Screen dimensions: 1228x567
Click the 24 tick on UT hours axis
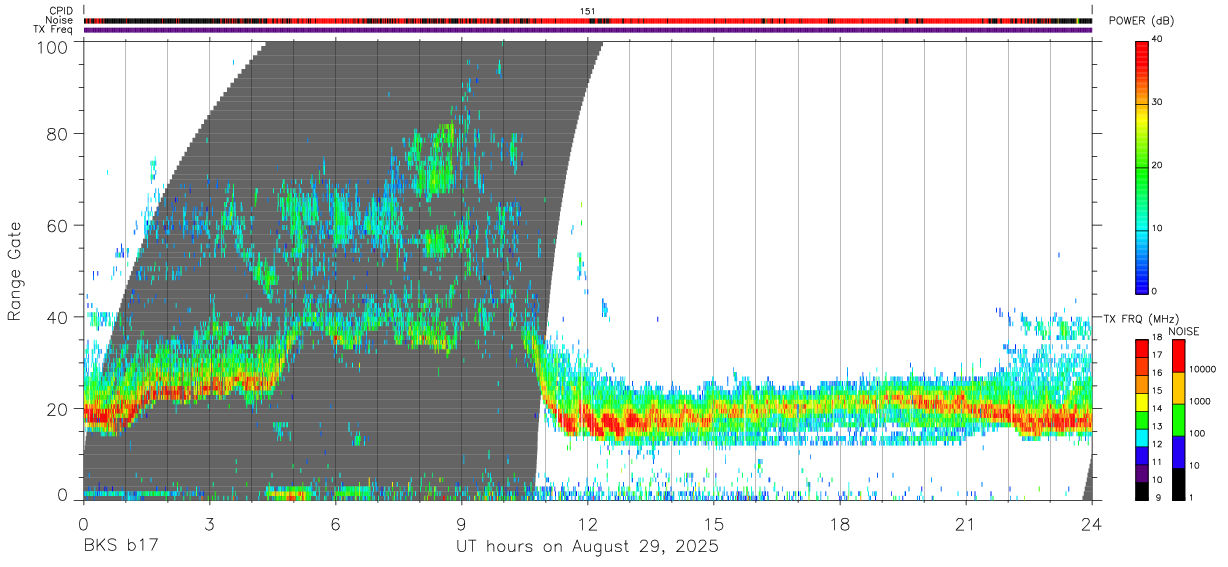coord(1092,524)
